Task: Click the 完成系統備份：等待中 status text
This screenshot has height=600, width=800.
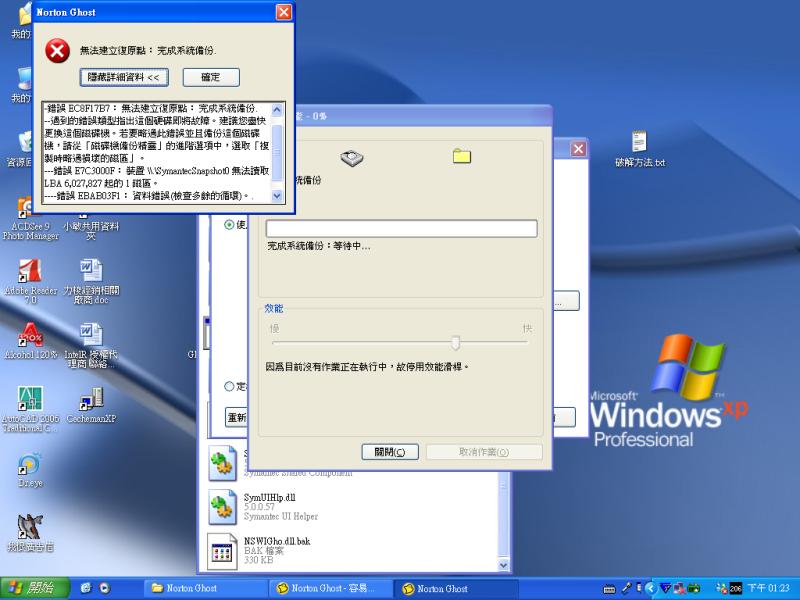Action: [x=319, y=246]
